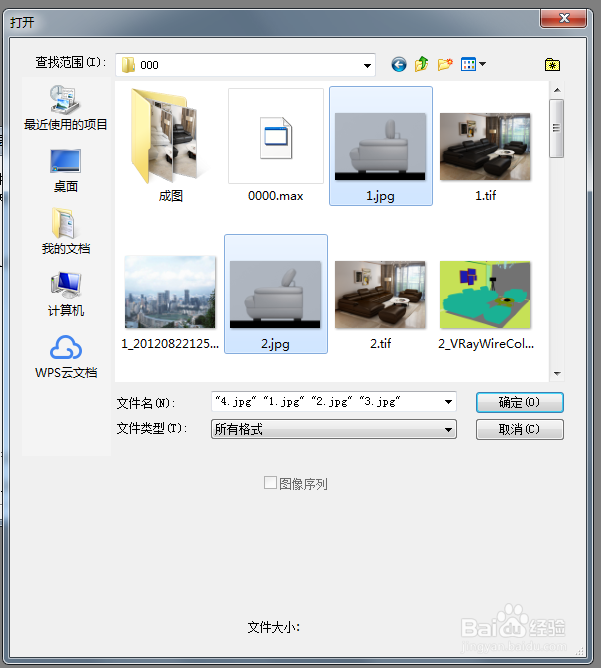Image resolution: width=601 pixels, height=668 pixels.
Task: Expand the 查找范围 folder dropdown
Action: (367, 65)
